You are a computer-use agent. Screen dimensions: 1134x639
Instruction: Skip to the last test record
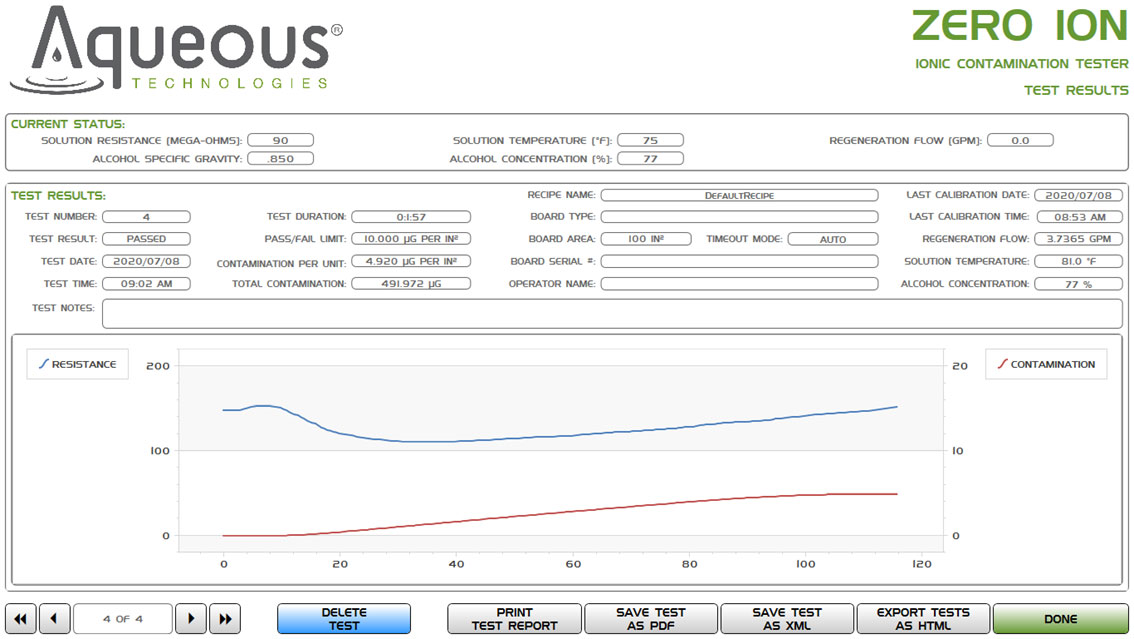coord(225,619)
